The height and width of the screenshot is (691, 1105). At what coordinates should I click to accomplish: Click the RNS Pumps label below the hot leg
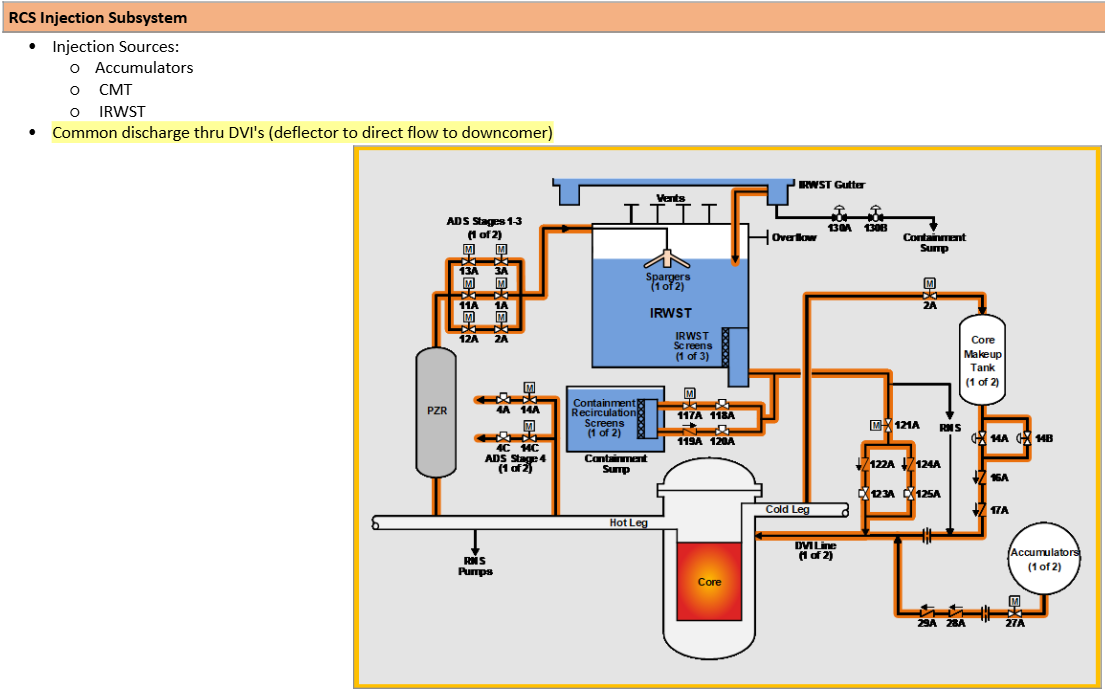point(475,566)
